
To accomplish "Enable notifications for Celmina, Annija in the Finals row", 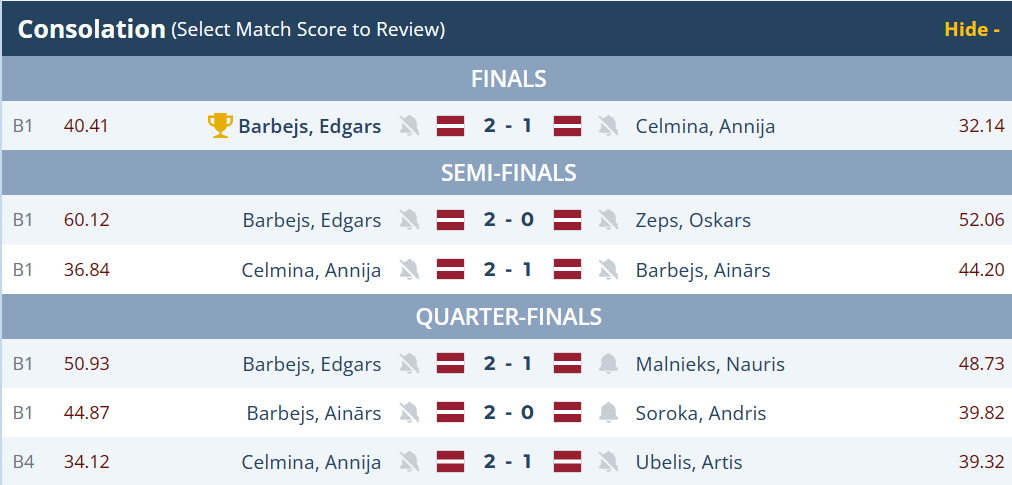I will (608, 126).
